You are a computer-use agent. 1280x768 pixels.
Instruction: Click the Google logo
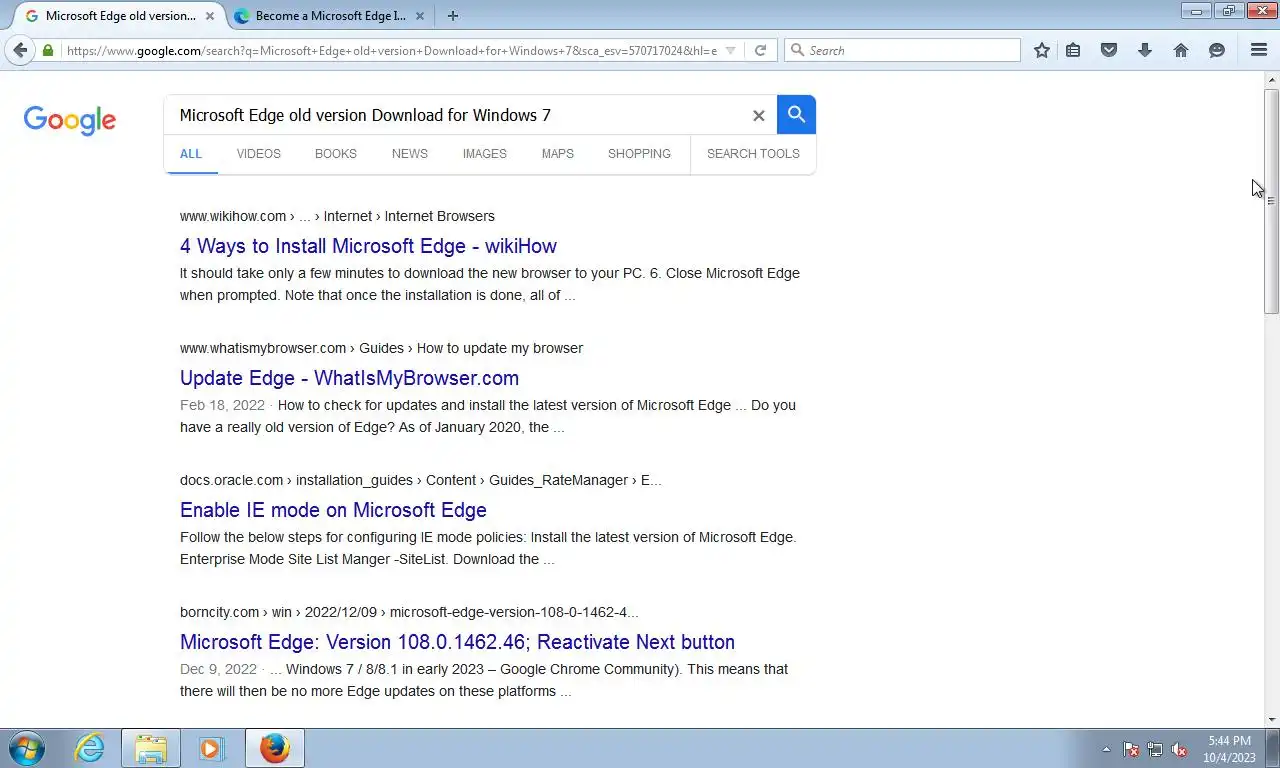click(x=70, y=120)
